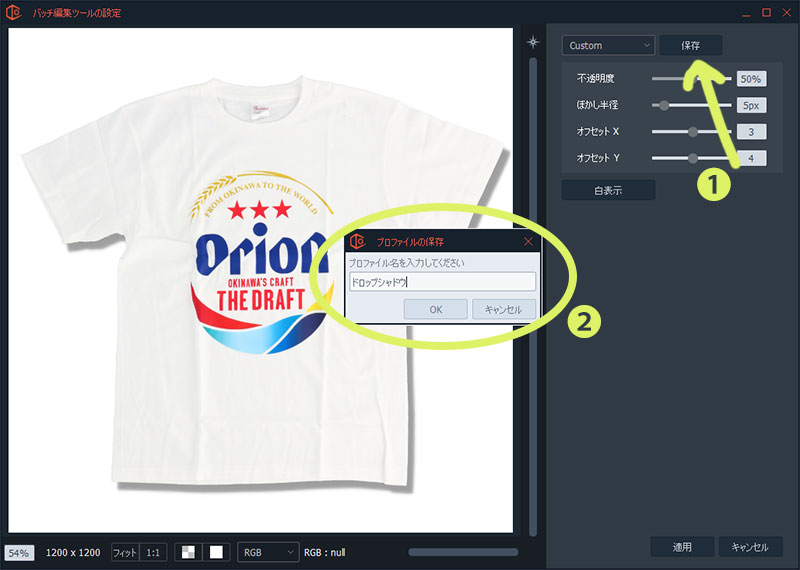
Task: Maximize the batch edit settings window
Action: (x=766, y=12)
